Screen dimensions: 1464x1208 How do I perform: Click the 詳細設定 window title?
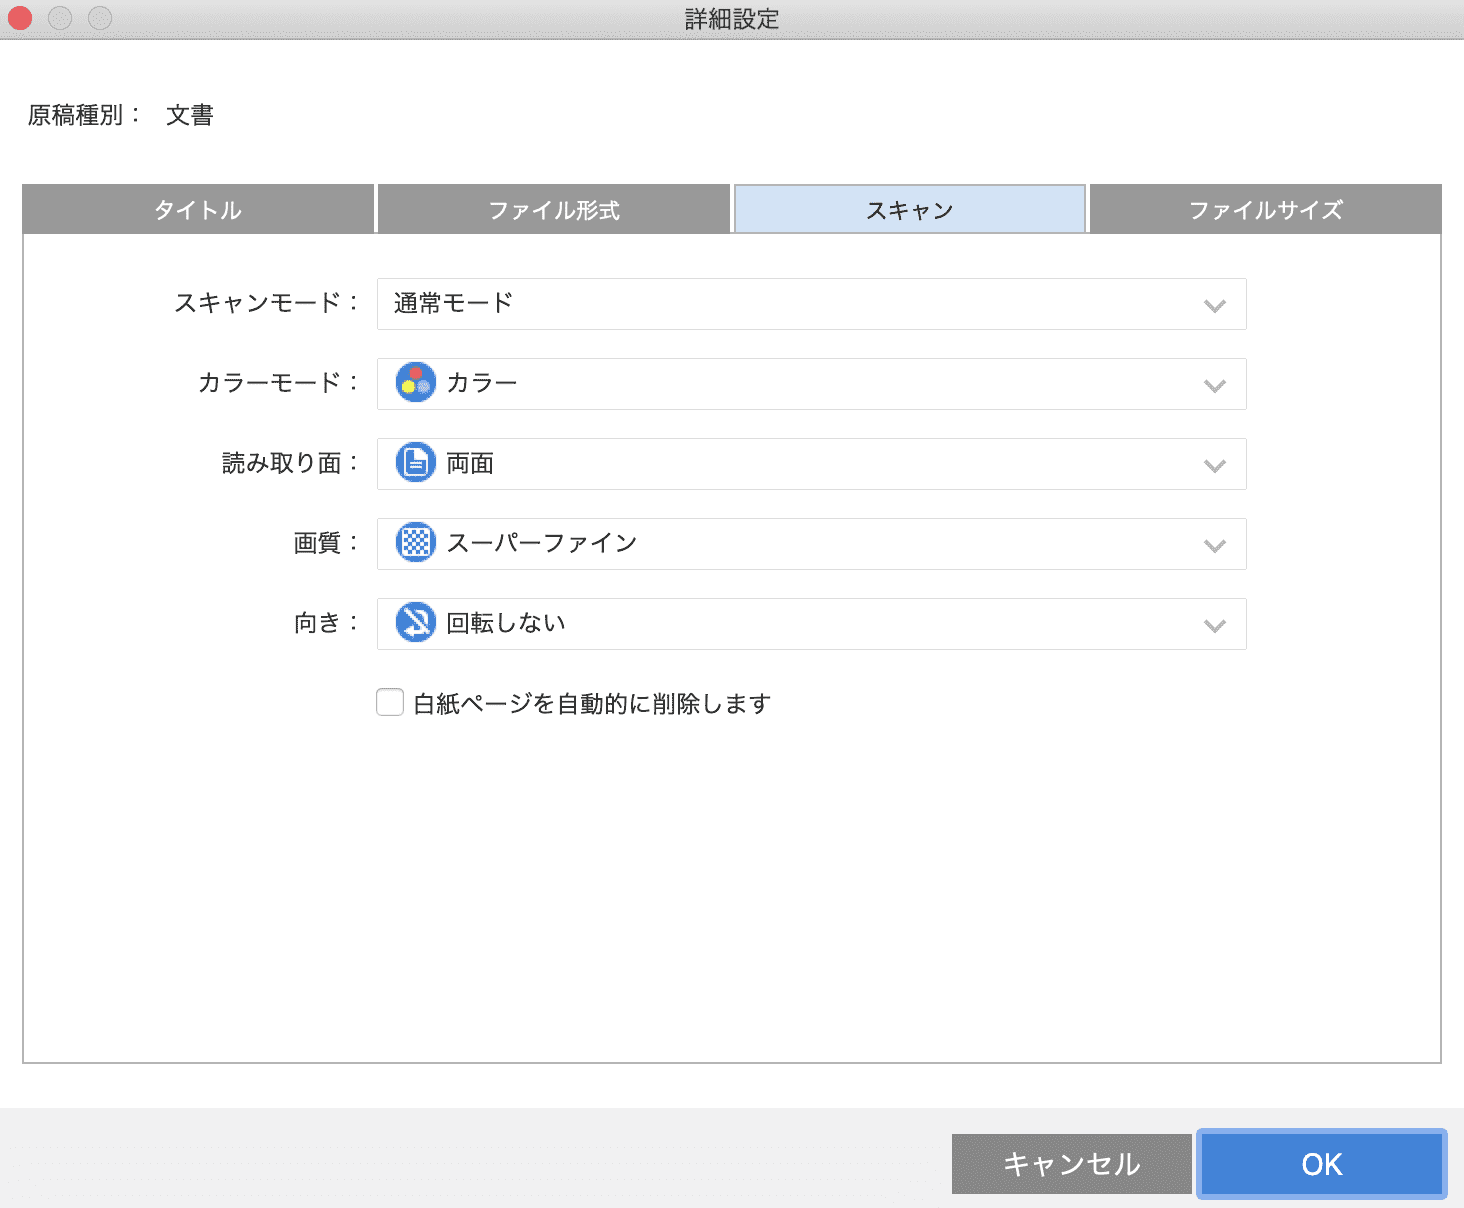tap(732, 19)
